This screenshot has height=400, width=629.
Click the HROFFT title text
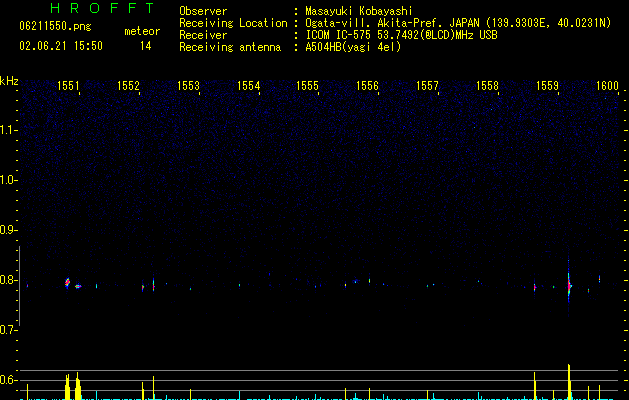103,8
